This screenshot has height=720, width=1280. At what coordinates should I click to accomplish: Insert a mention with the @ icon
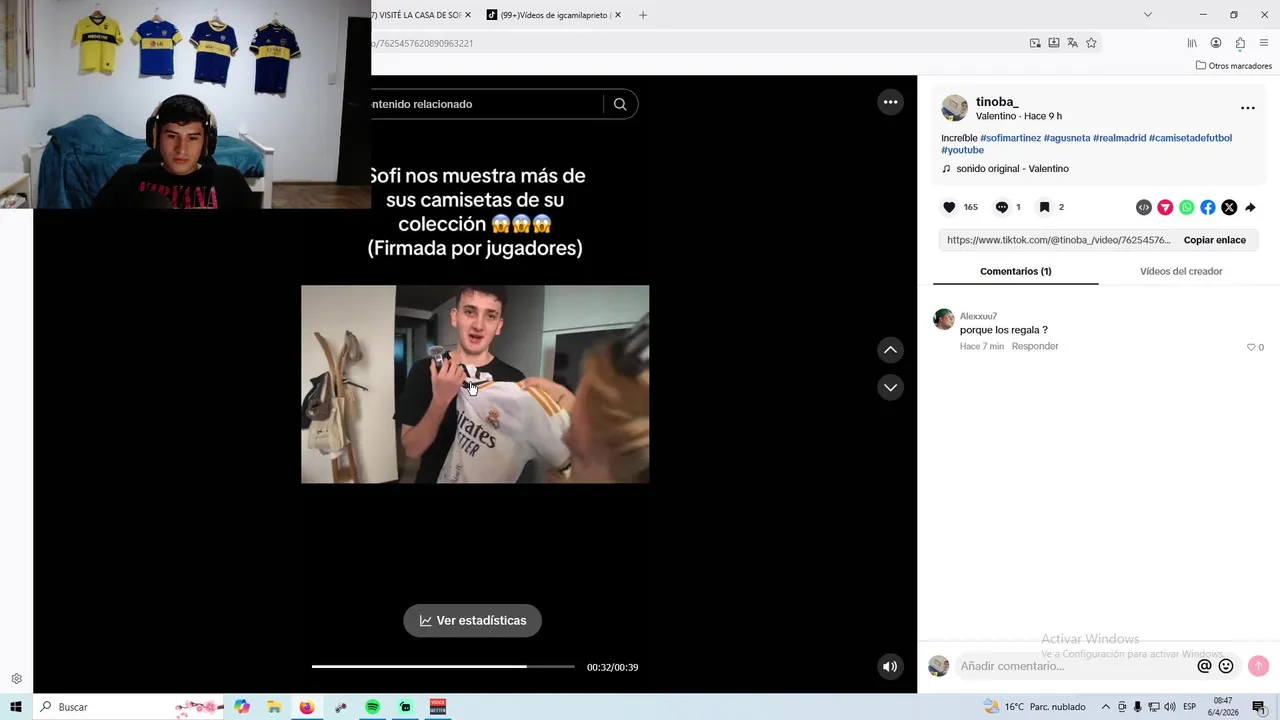coord(1204,666)
